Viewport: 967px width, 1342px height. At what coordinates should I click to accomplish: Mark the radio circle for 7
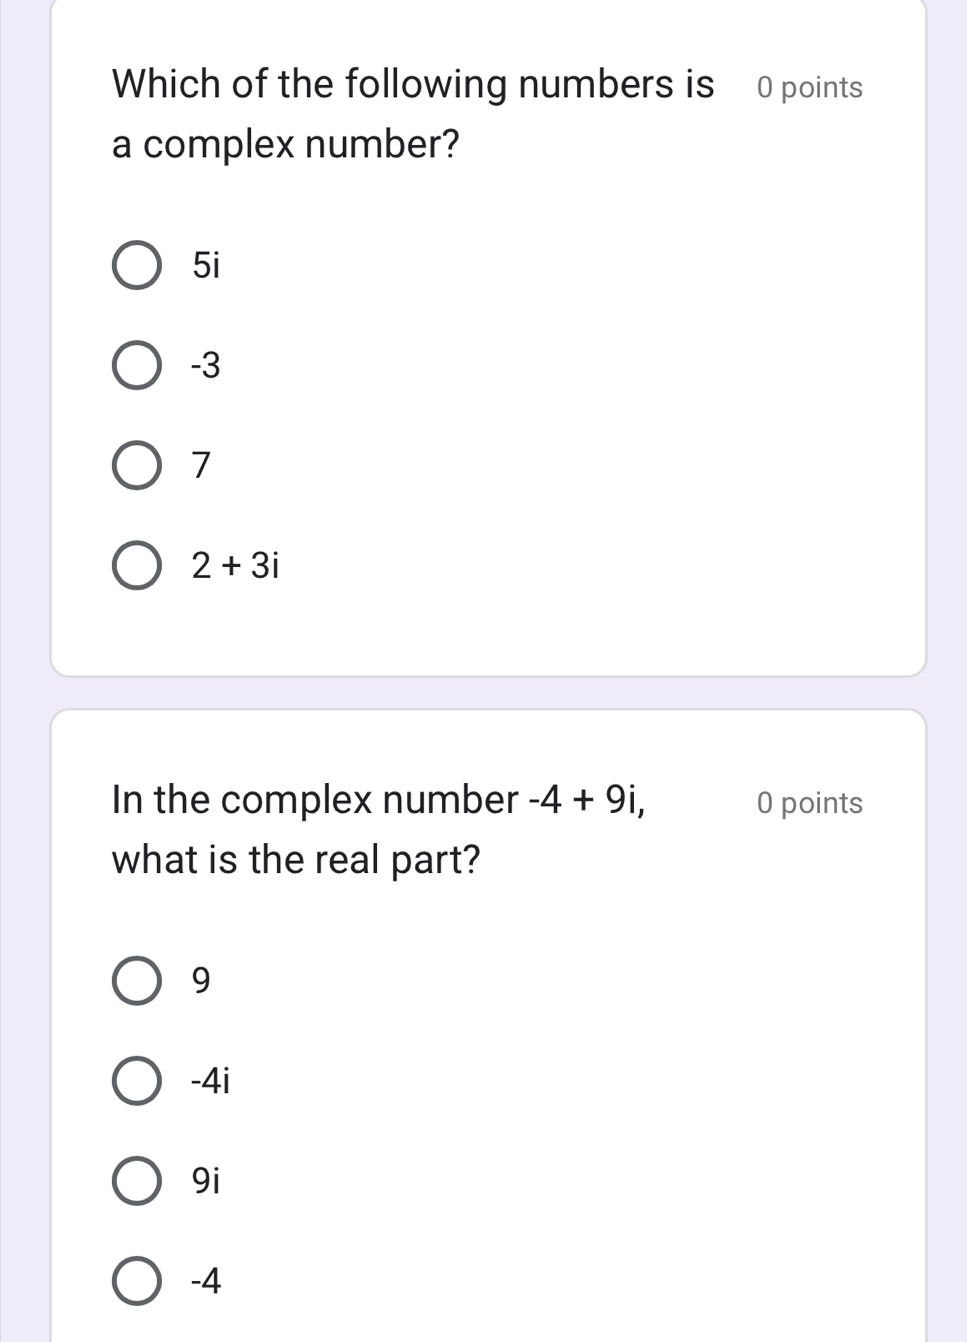click(136, 466)
